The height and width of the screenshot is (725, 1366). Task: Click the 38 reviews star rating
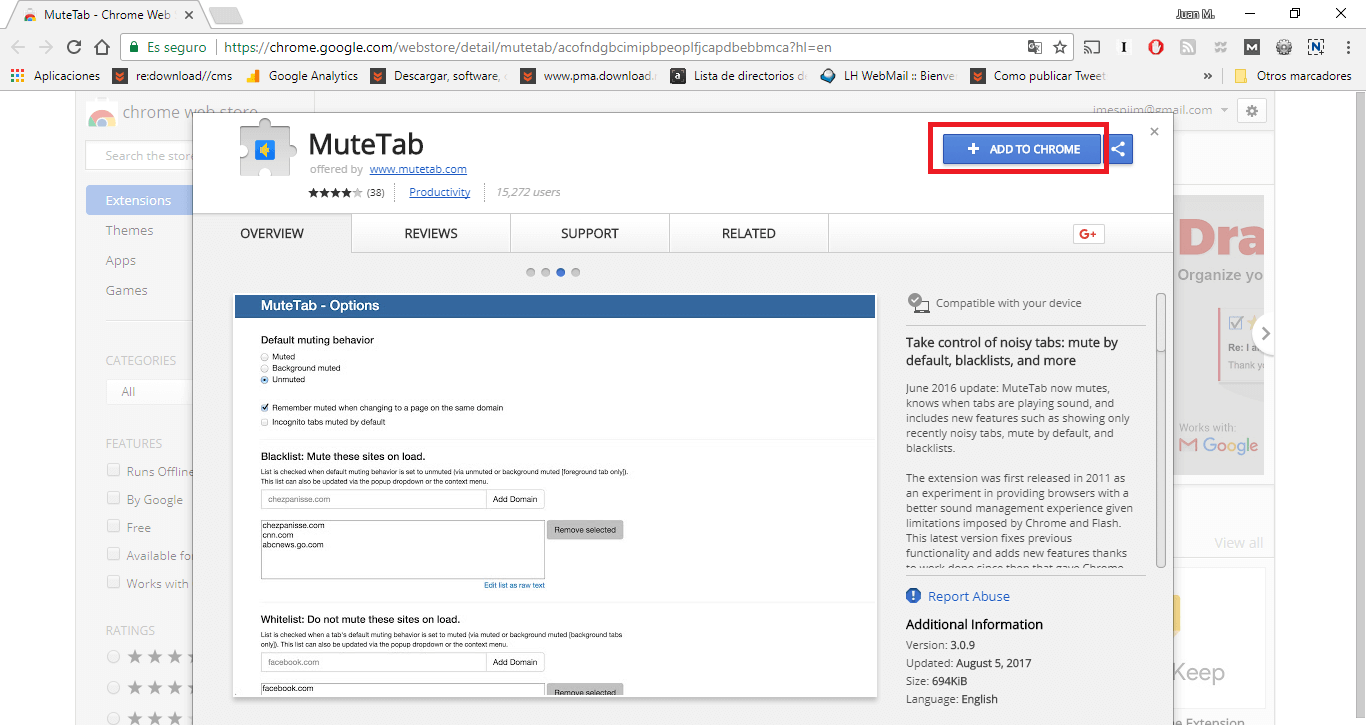coord(346,192)
